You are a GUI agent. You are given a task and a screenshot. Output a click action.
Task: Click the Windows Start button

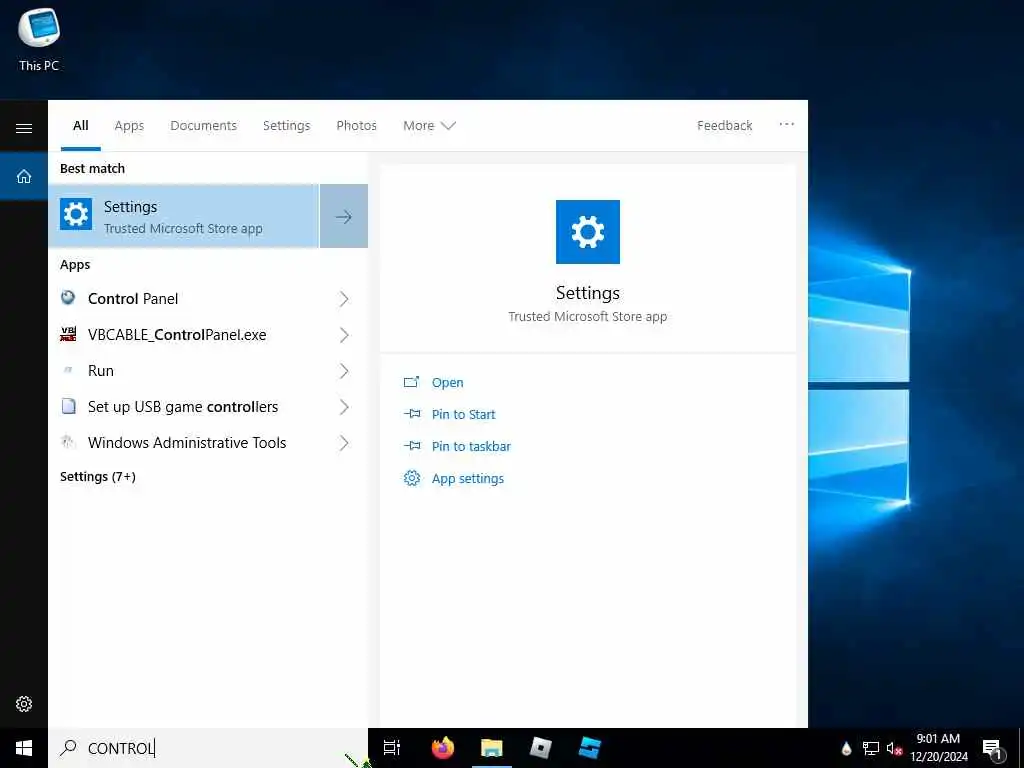(x=24, y=748)
